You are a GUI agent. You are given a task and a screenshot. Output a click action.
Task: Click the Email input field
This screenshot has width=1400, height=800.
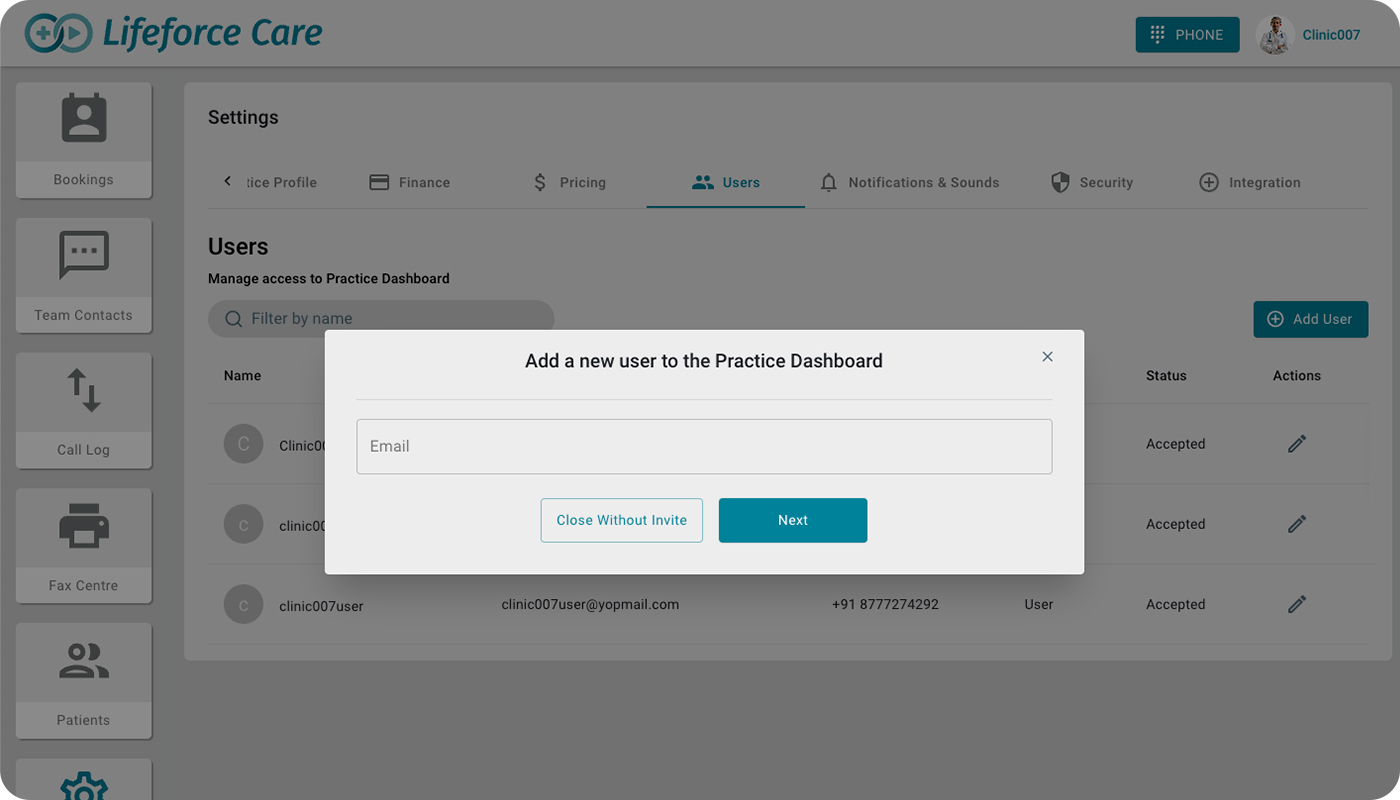pyautogui.click(x=704, y=446)
